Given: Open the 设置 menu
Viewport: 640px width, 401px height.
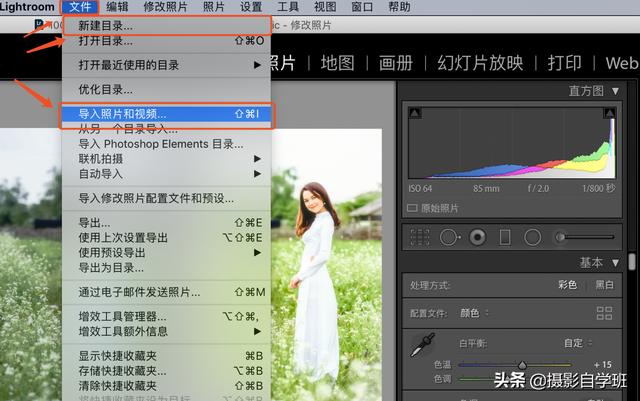Looking at the screenshot, I should pyautogui.click(x=251, y=7).
